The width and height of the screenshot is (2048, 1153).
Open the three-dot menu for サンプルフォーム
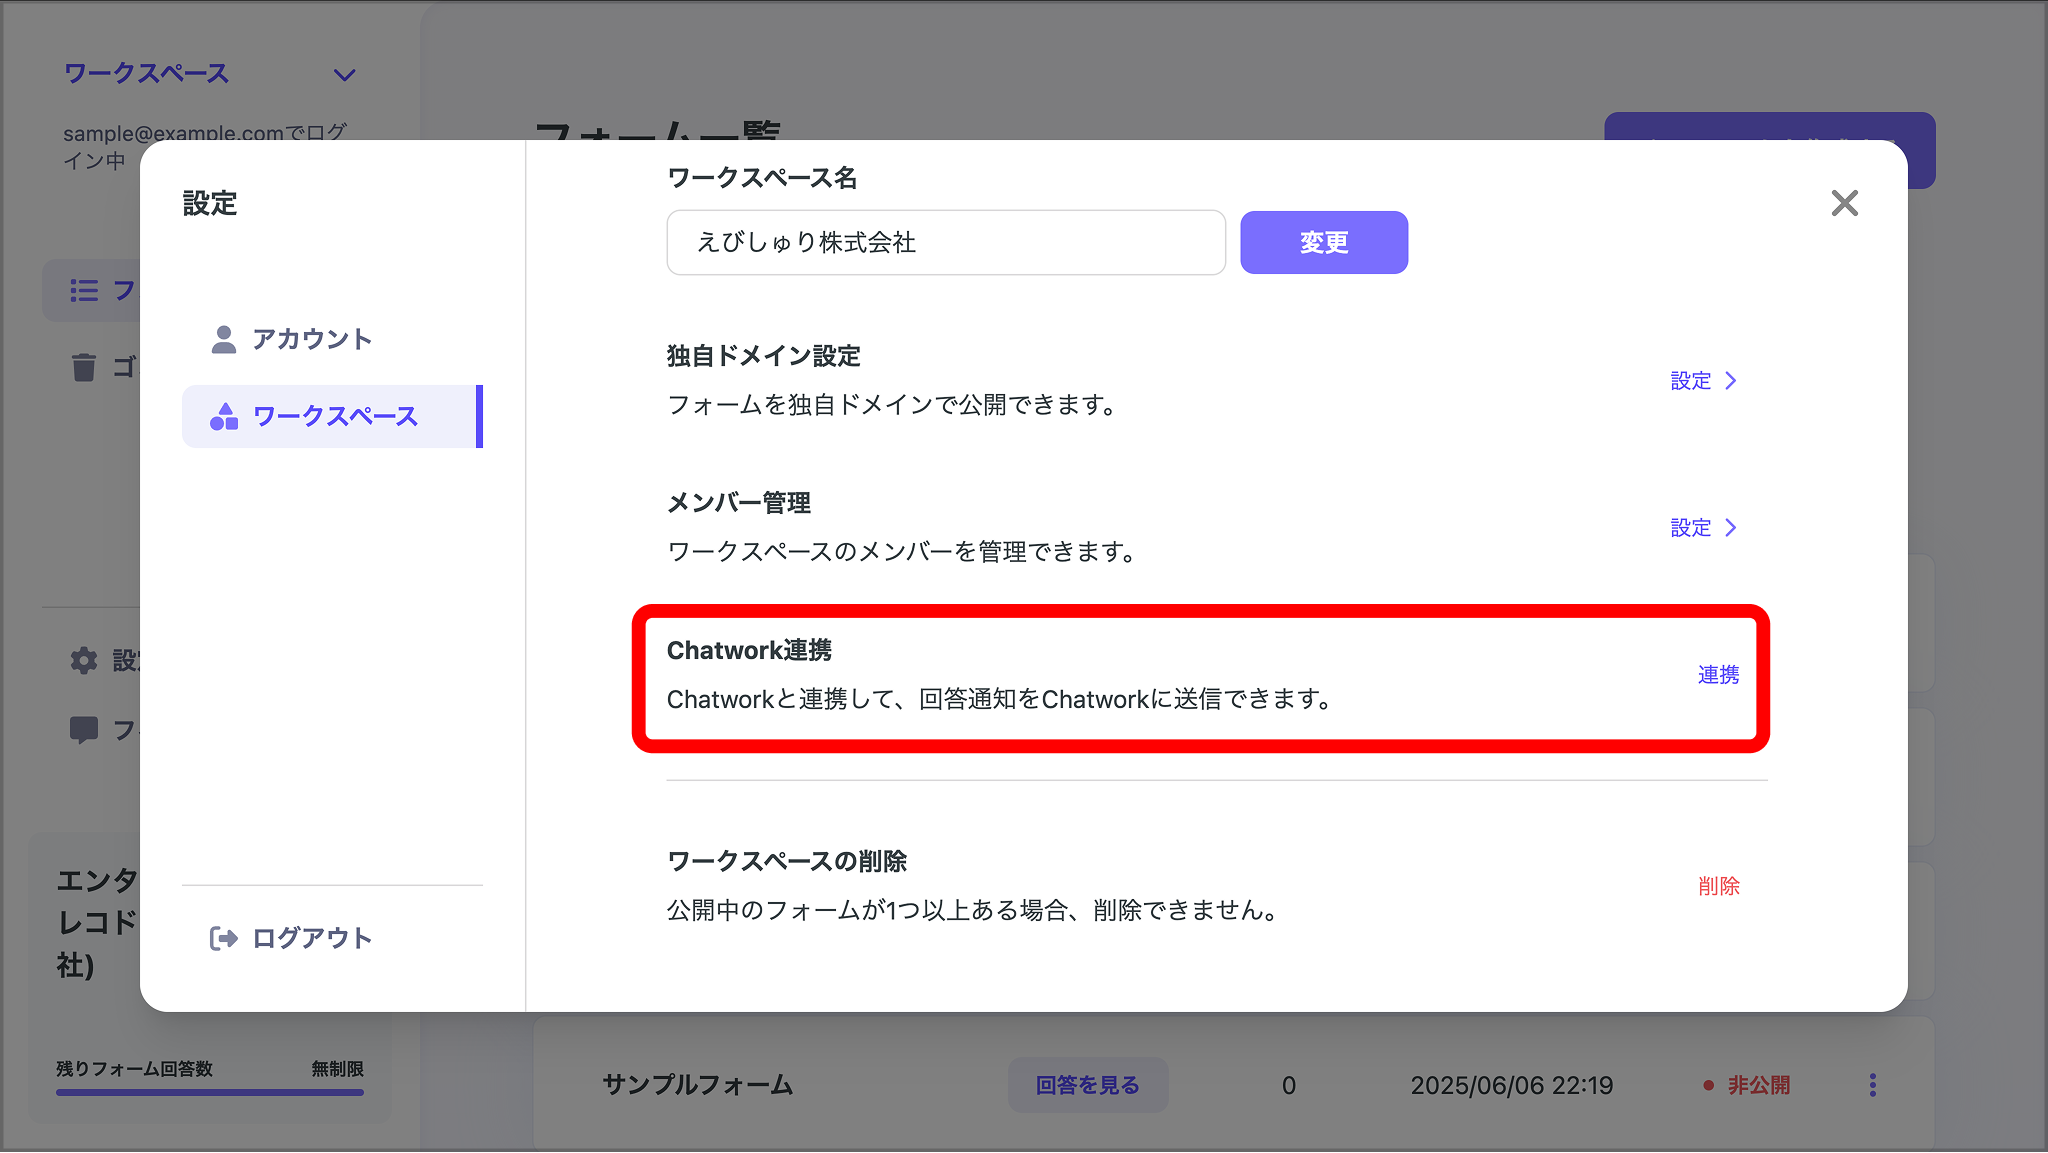1872,1084
